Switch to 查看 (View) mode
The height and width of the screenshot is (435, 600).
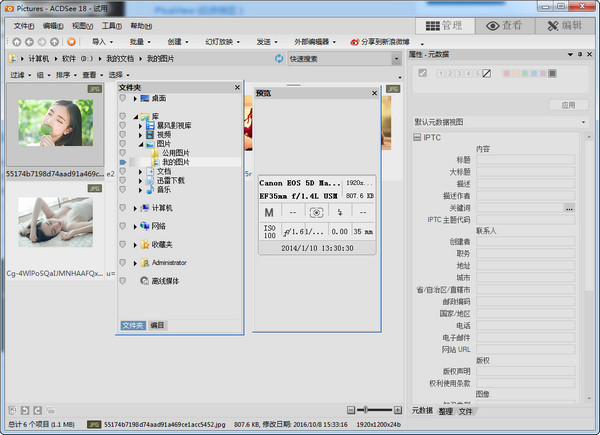tap(504, 26)
